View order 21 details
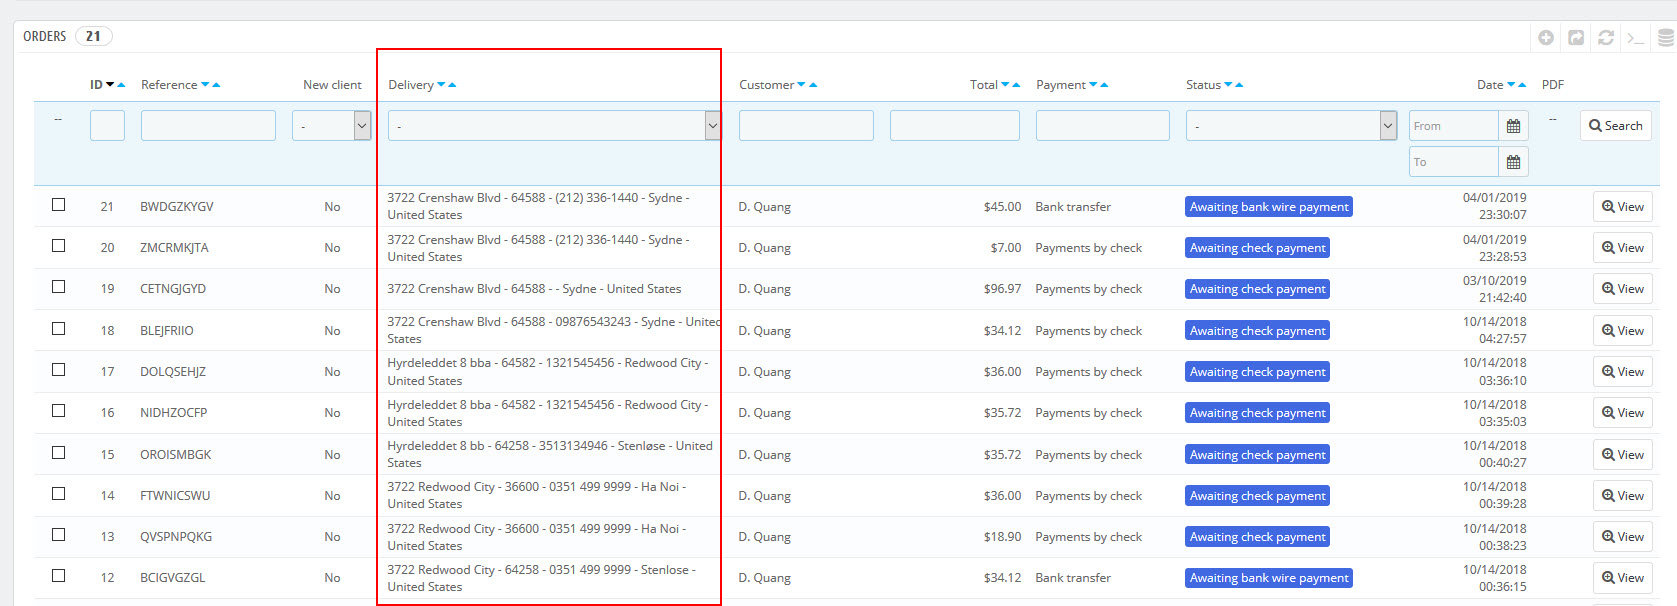This screenshot has width=1677, height=606. click(1622, 207)
